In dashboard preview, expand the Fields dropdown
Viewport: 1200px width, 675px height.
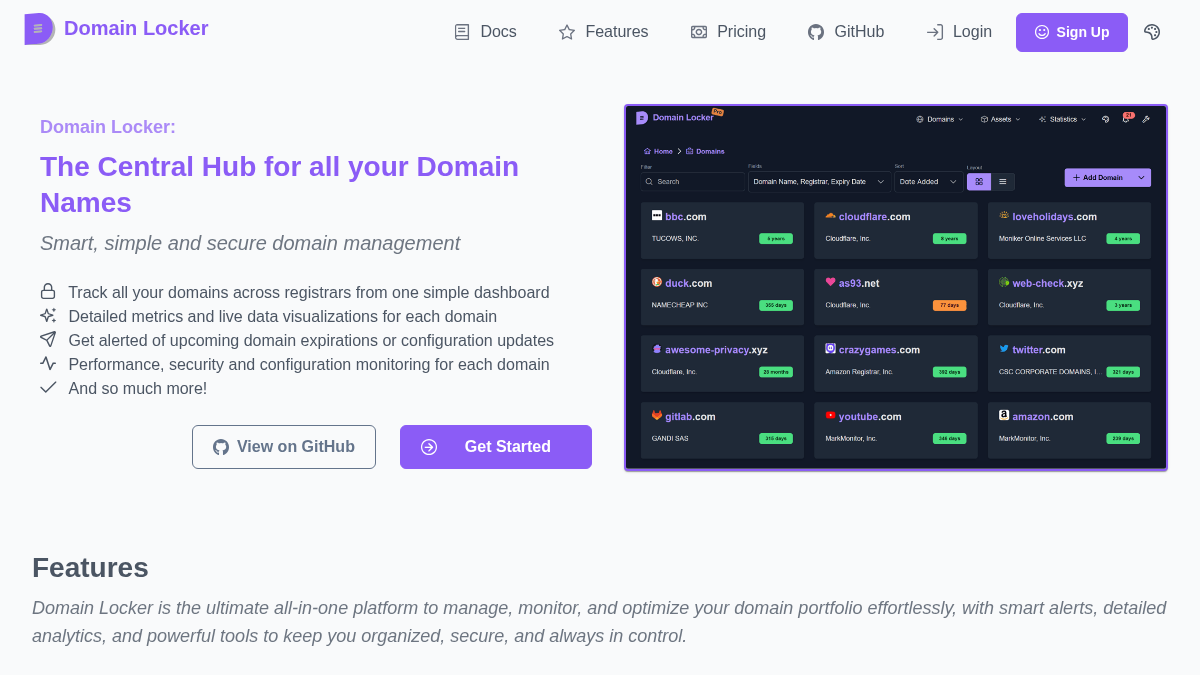[x=820, y=182]
